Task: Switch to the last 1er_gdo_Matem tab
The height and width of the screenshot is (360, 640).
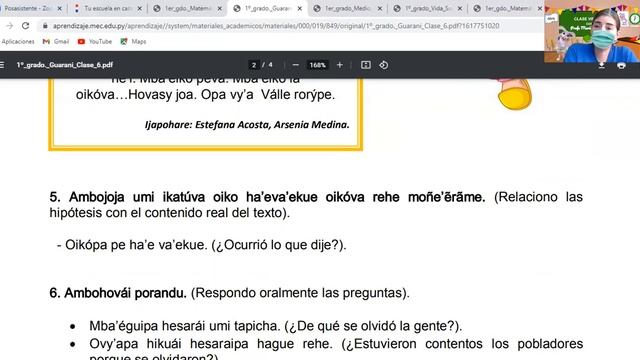Action: coord(507,8)
